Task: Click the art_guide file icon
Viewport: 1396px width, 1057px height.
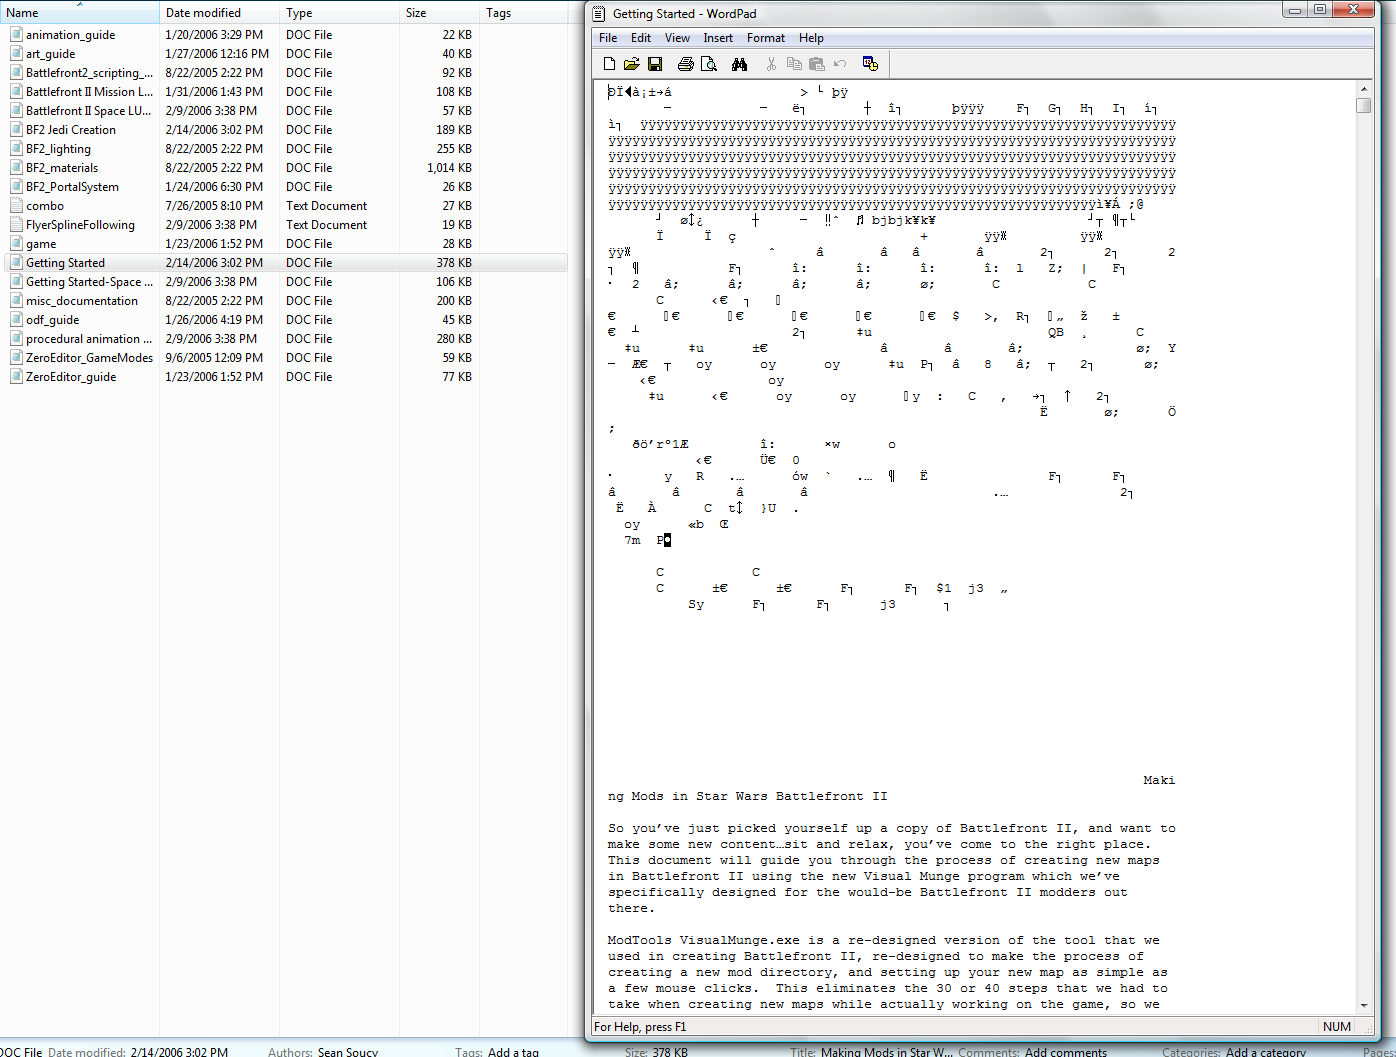Action: tap(16, 53)
